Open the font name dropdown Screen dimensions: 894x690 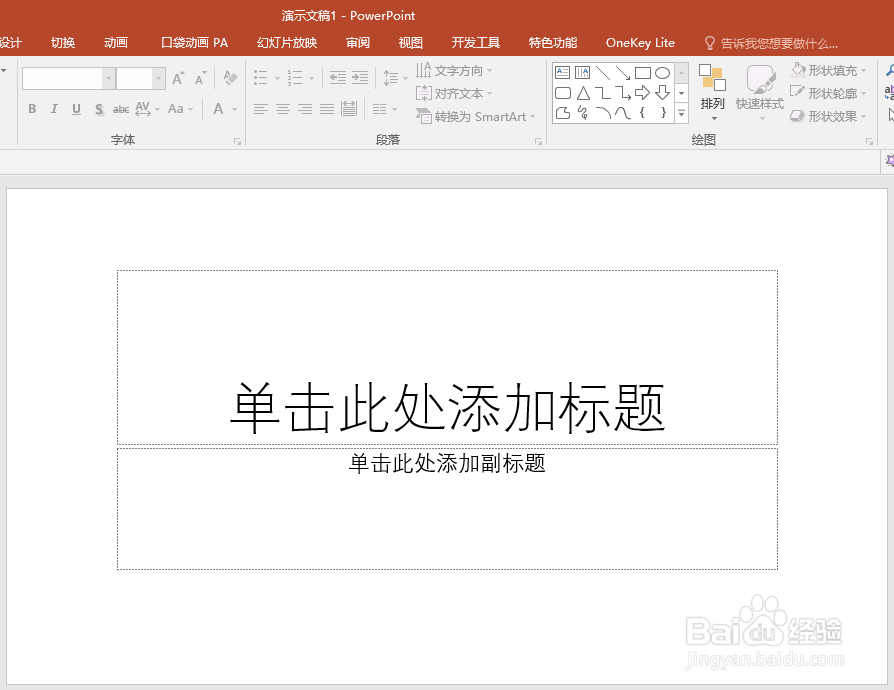[108, 78]
